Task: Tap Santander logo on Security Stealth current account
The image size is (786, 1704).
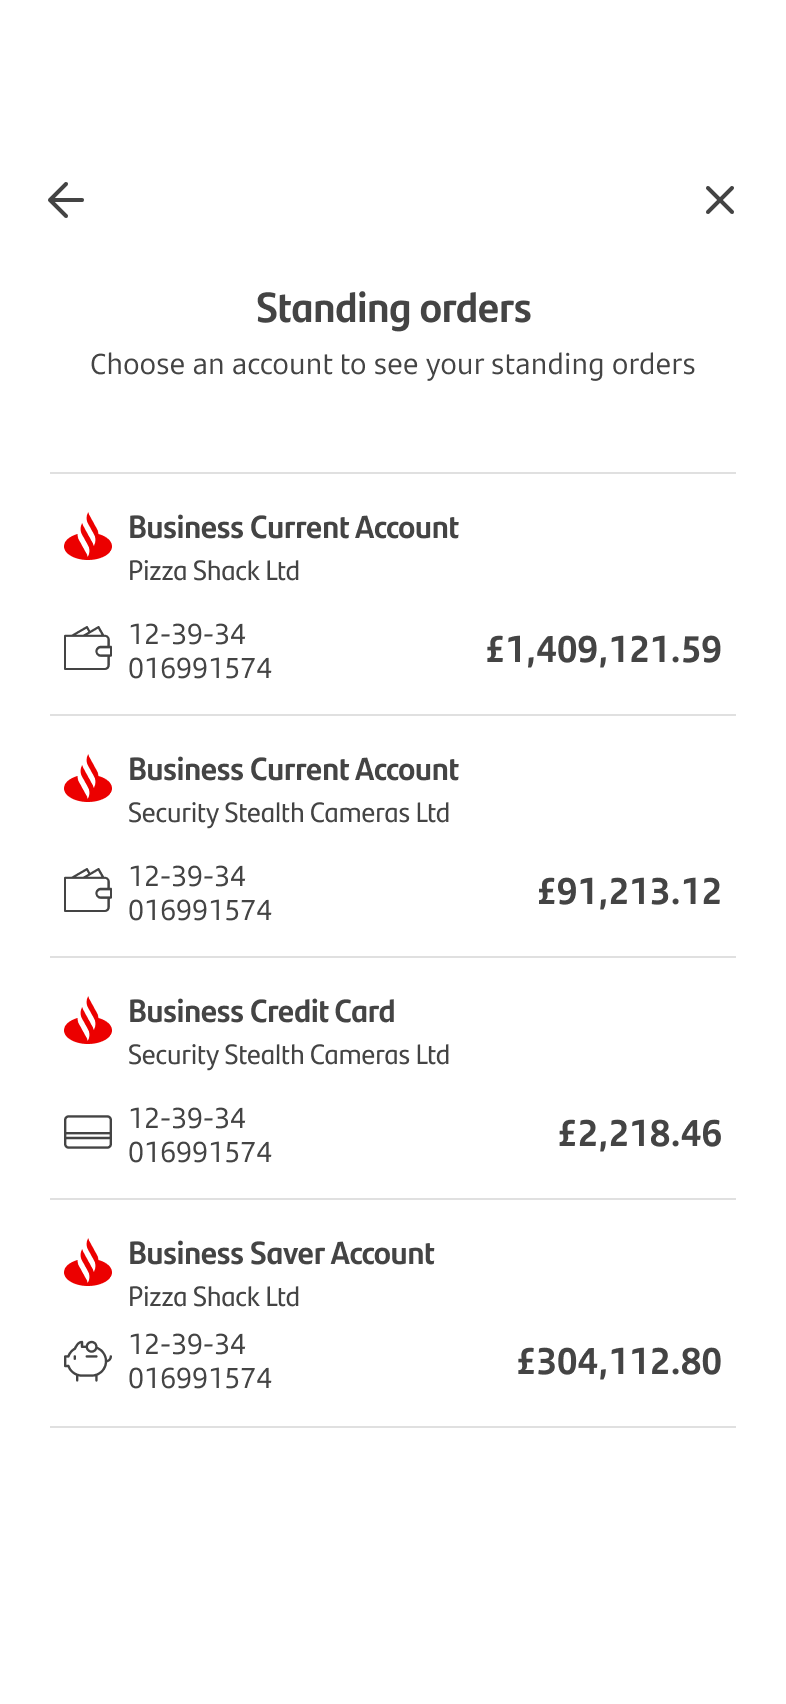Action: pos(88,778)
